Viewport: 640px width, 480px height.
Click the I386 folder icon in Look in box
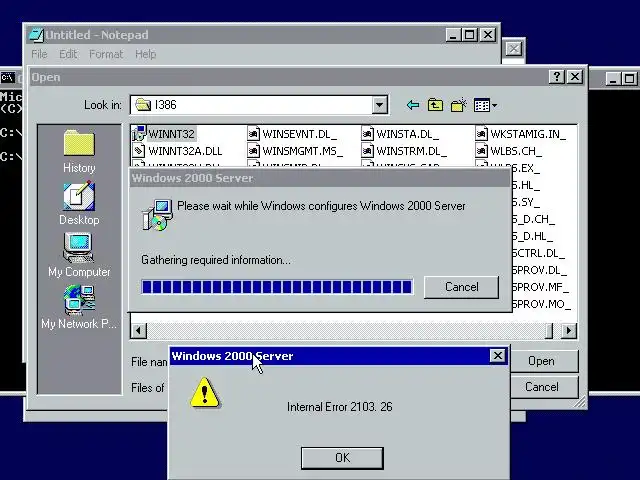(143, 104)
